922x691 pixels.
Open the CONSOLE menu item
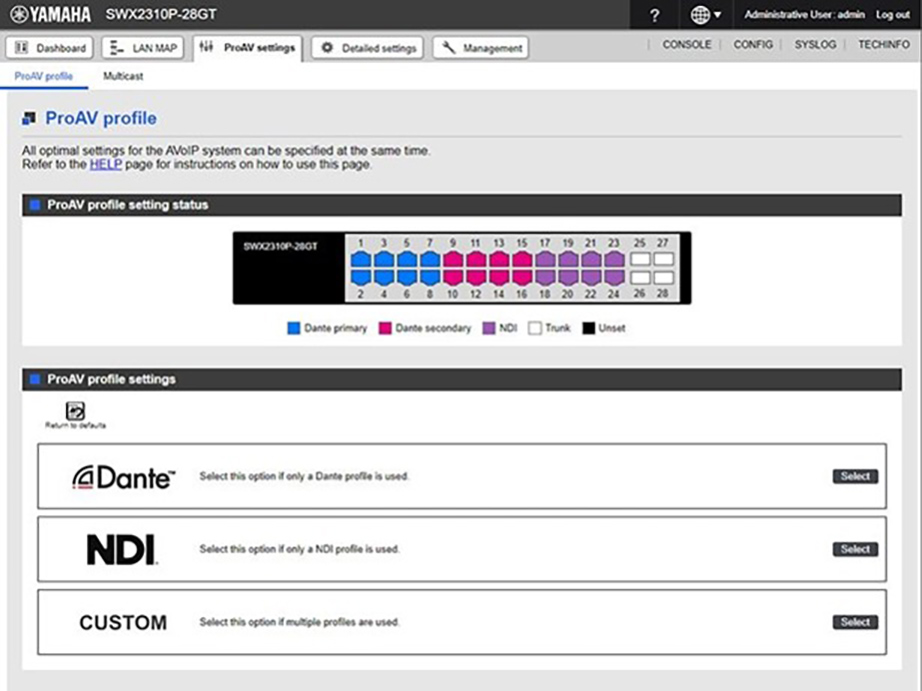[x=687, y=45]
